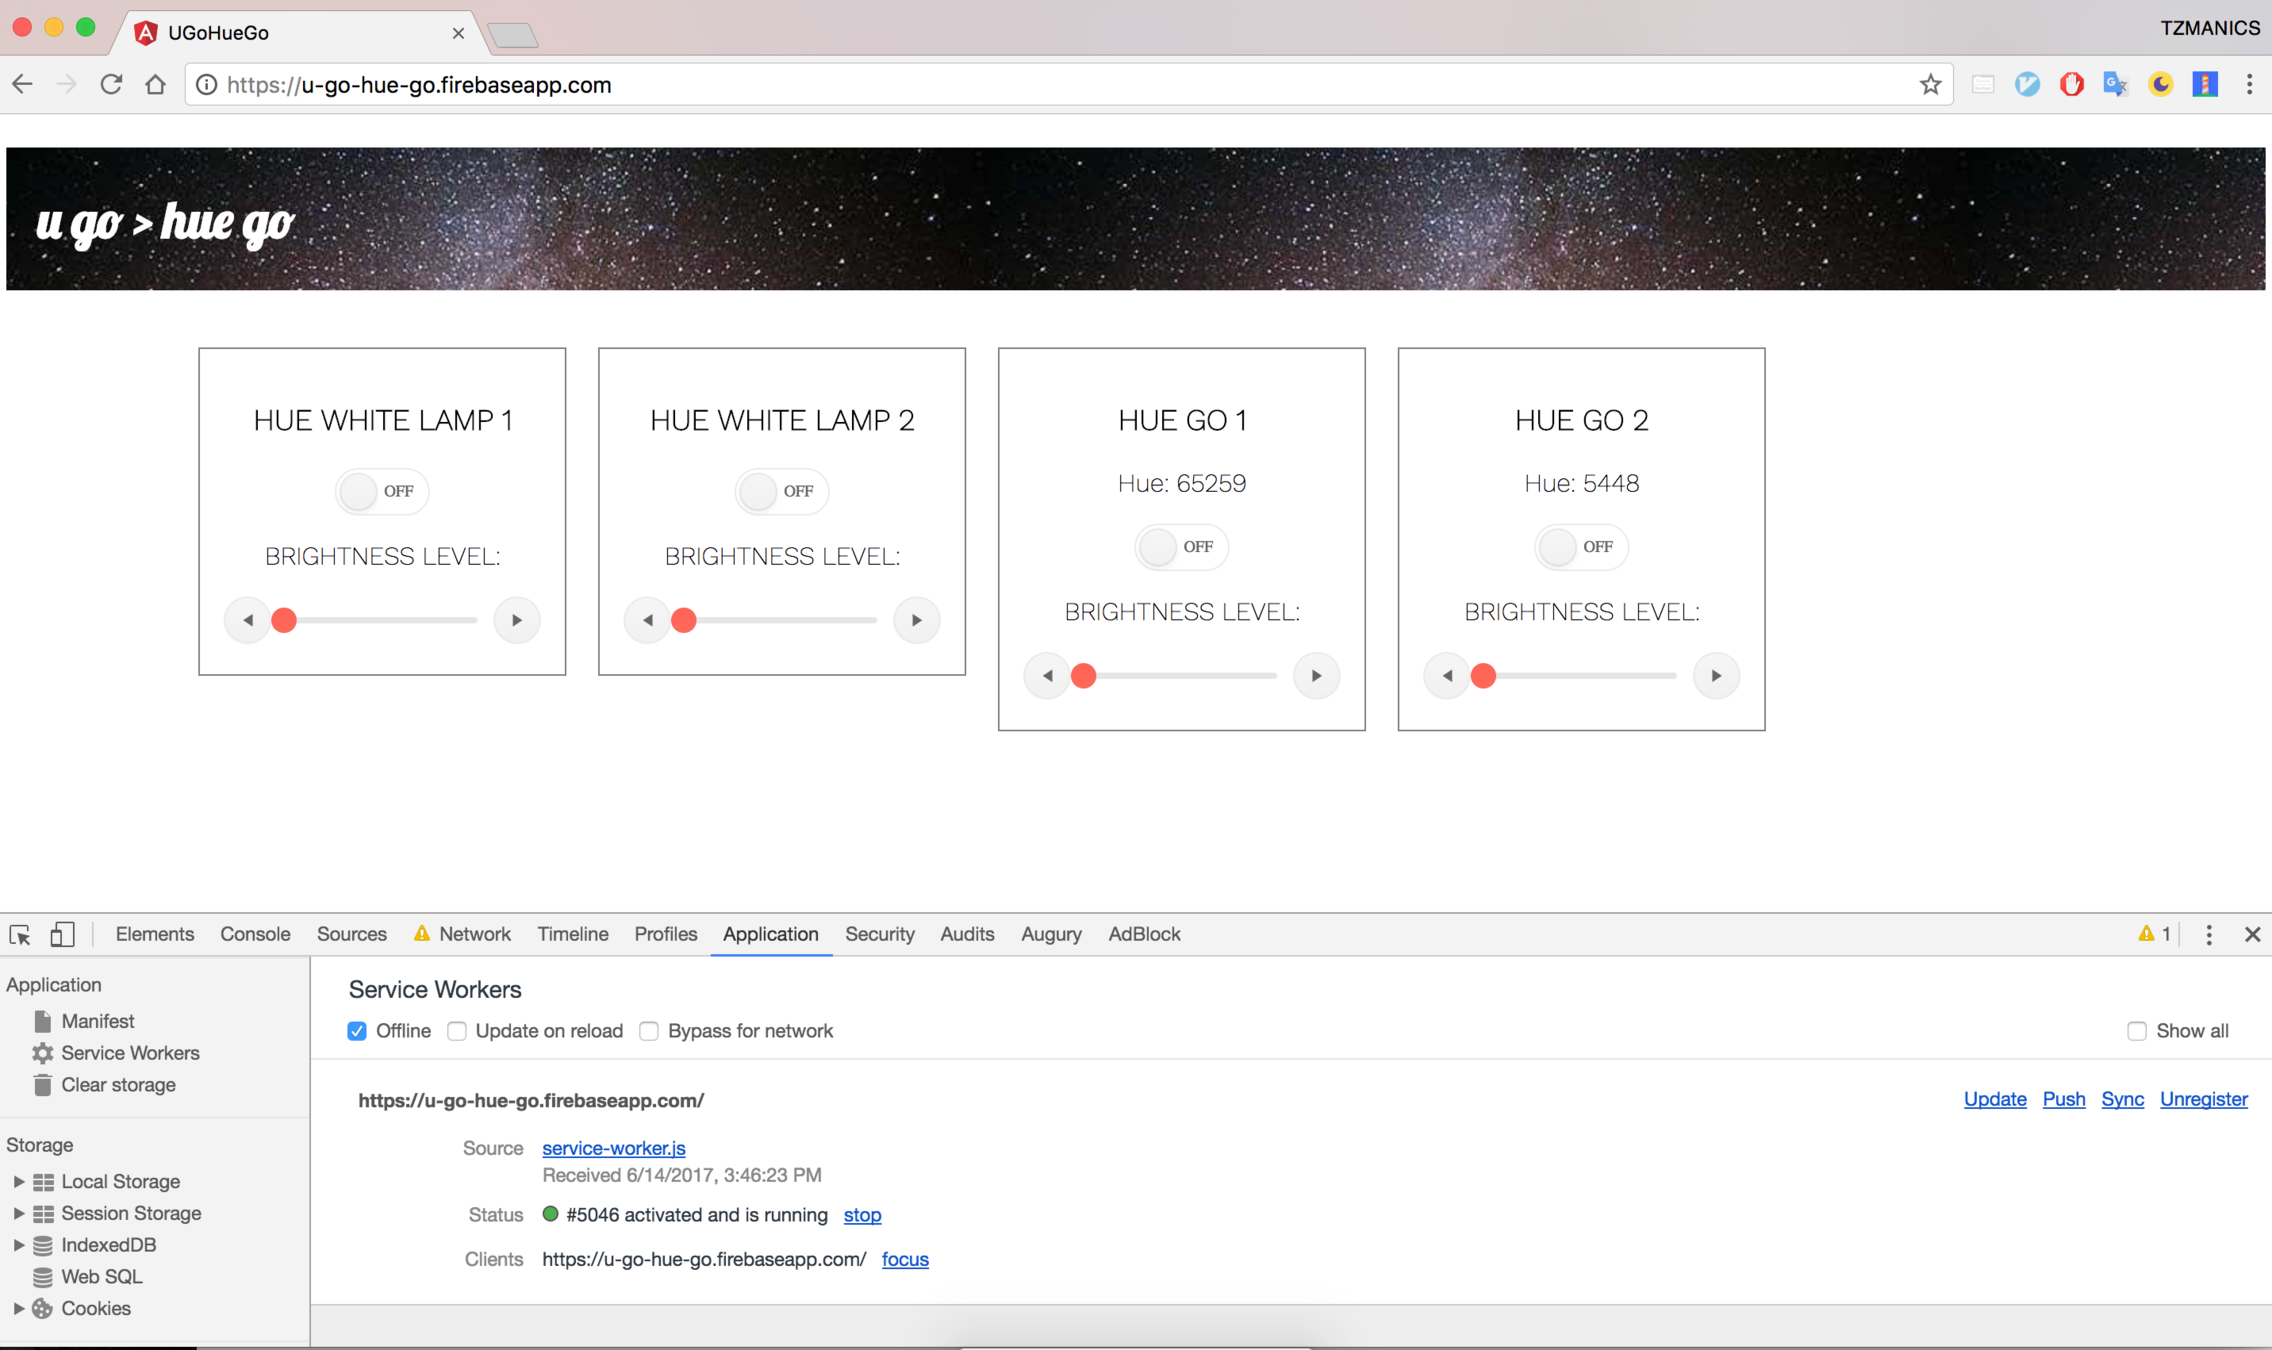Uncheck the Offline checkbox

click(x=357, y=1031)
